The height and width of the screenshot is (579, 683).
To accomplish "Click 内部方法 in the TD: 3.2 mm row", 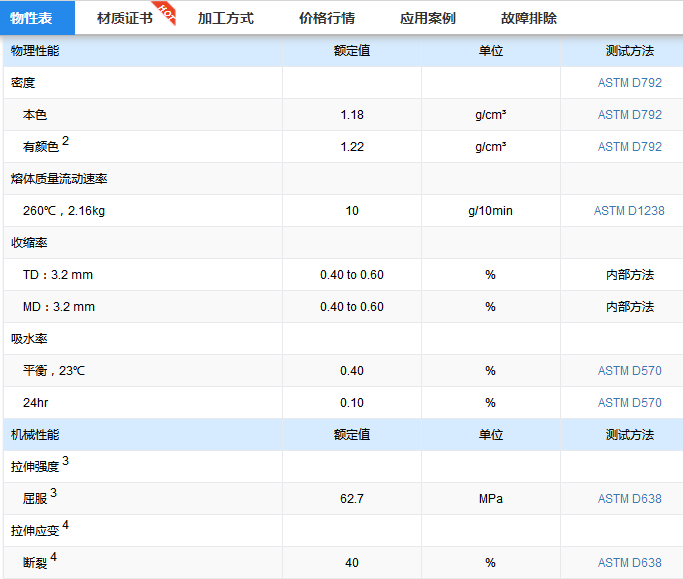I will [x=629, y=275].
